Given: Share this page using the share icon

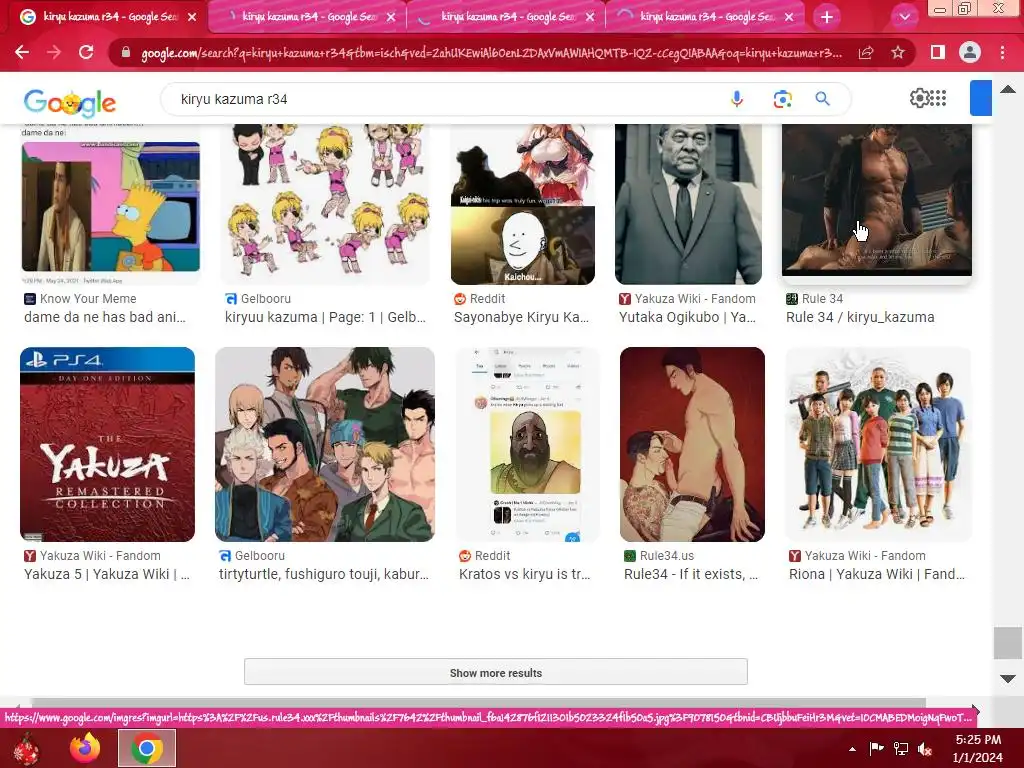Looking at the screenshot, I should pyautogui.click(x=866, y=52).
